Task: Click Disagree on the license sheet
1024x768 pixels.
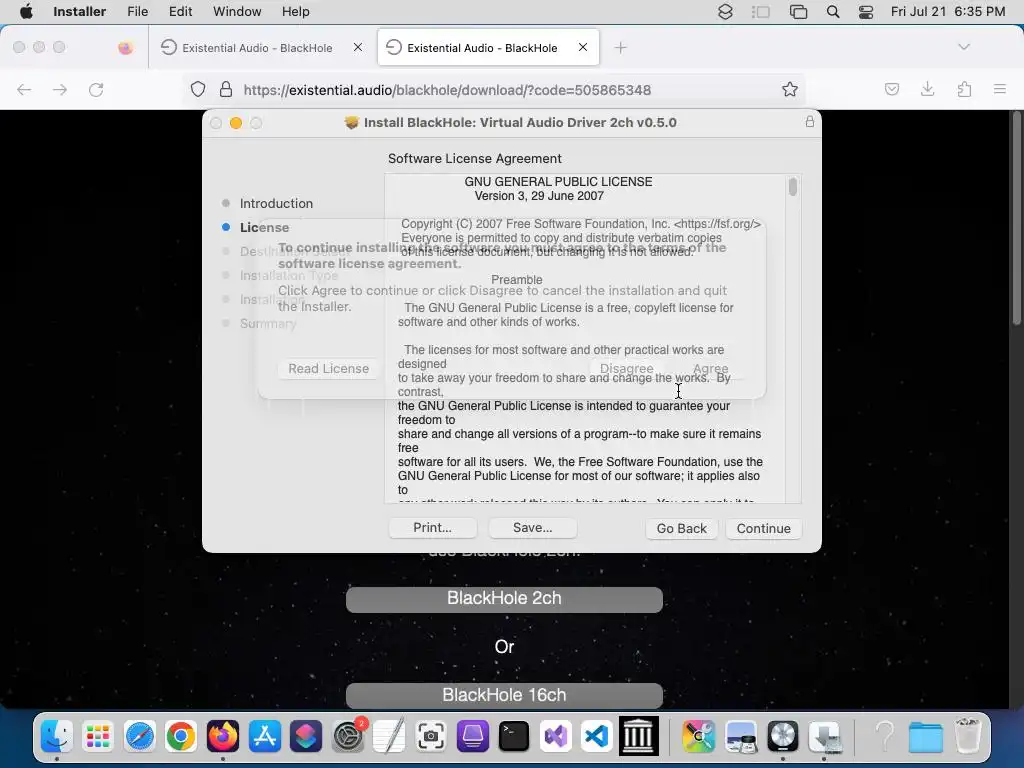Action: pos(626,368)
